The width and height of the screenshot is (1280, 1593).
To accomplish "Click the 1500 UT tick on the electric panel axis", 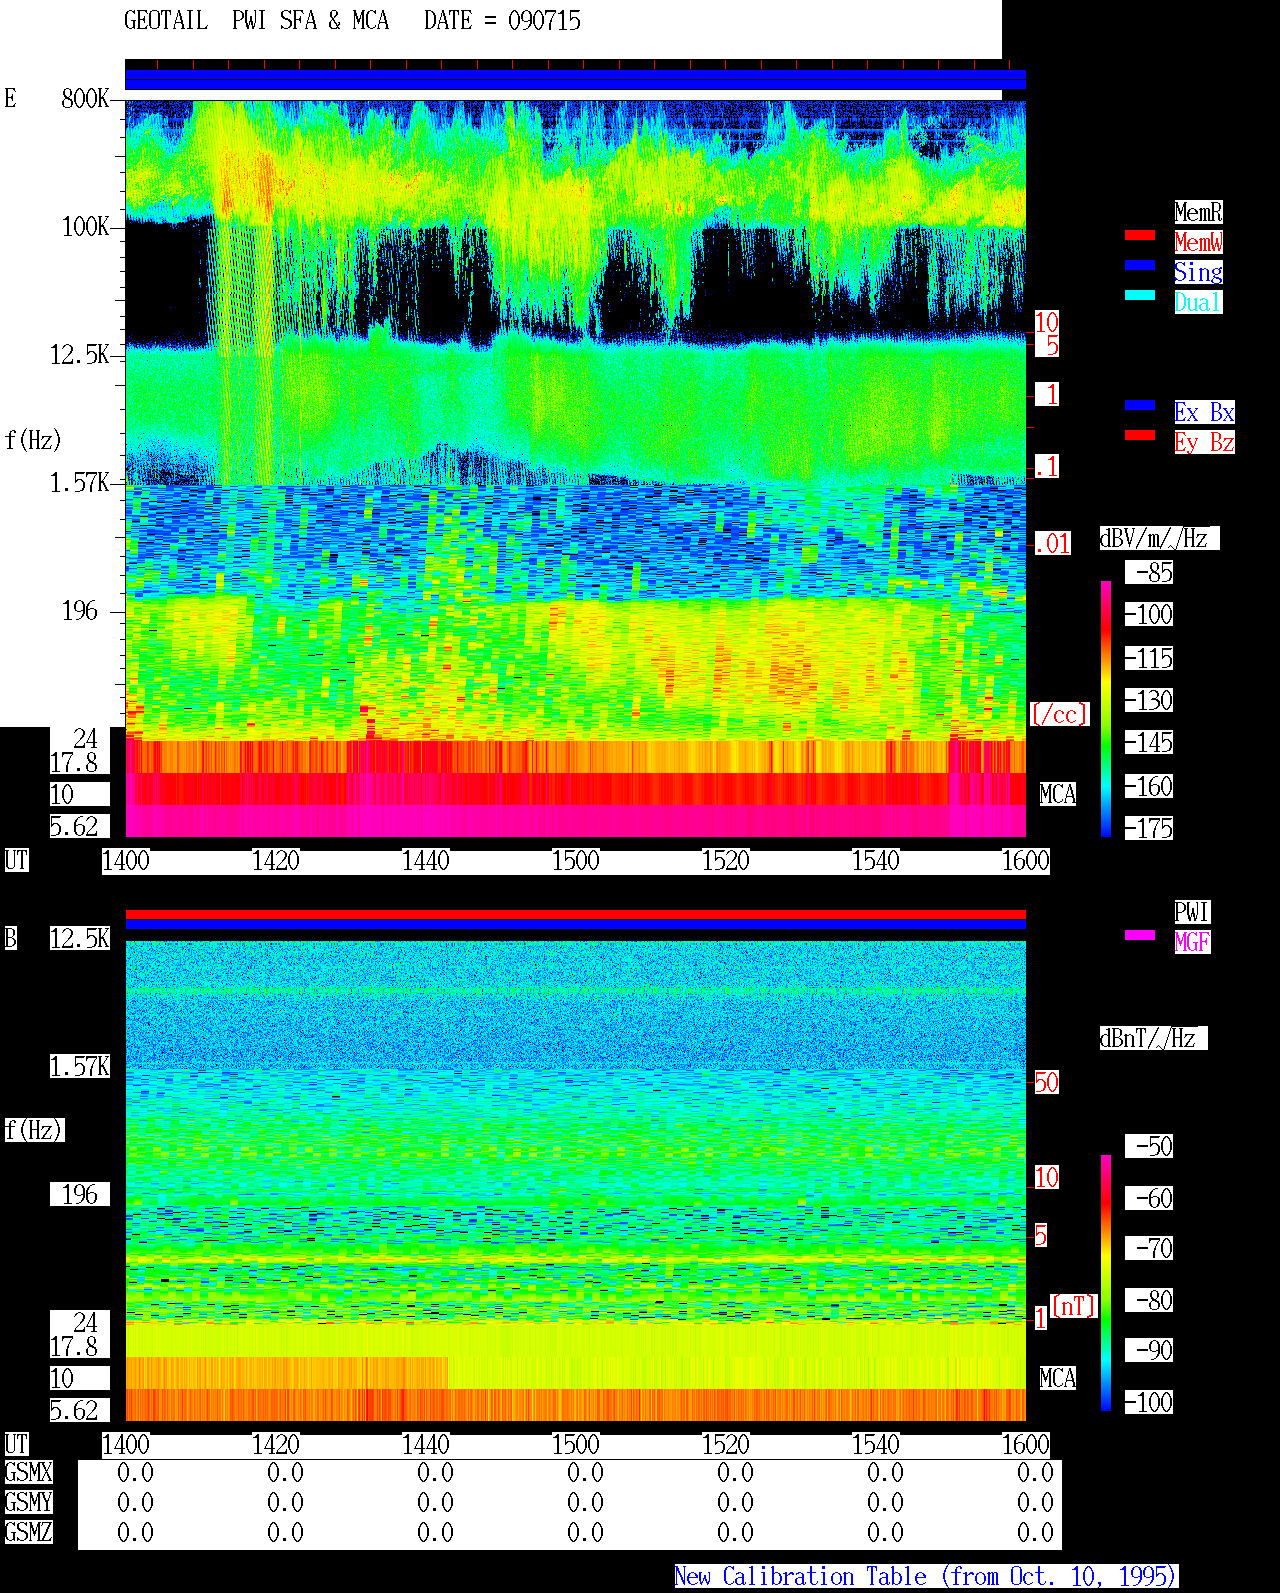I will click(575, 861).
